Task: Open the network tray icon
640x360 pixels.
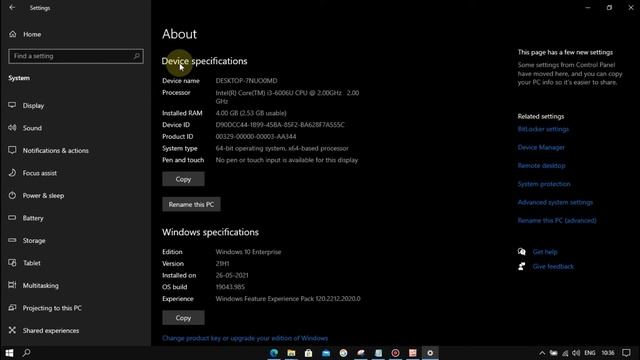Action: 565,353
